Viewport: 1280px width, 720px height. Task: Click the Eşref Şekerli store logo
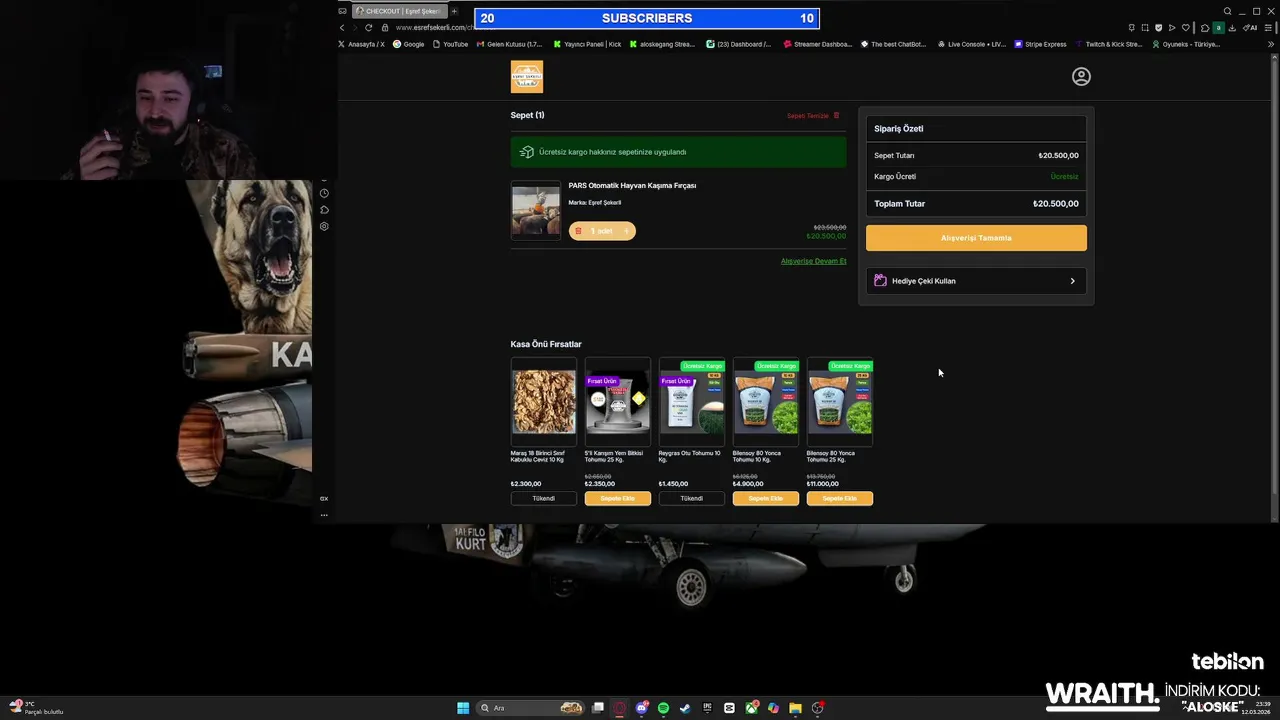coord(527,77)
